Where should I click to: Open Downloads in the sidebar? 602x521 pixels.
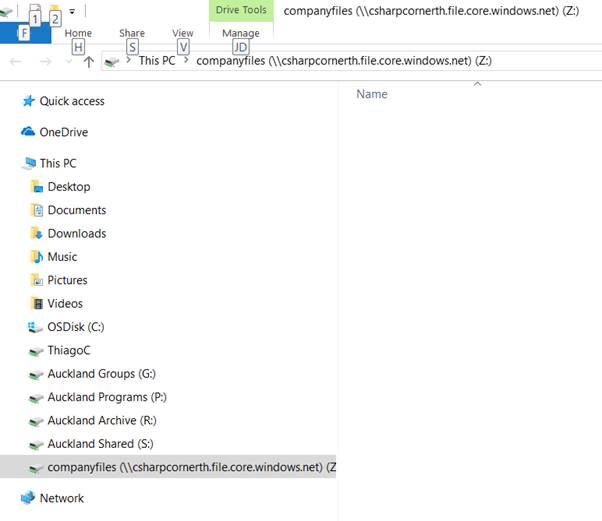[x=77, y=233]
